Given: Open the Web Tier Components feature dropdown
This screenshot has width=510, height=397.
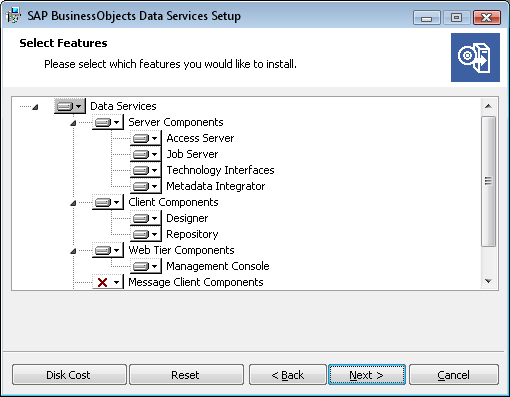Looking at the screenshot, I should (x=108, y=250).
